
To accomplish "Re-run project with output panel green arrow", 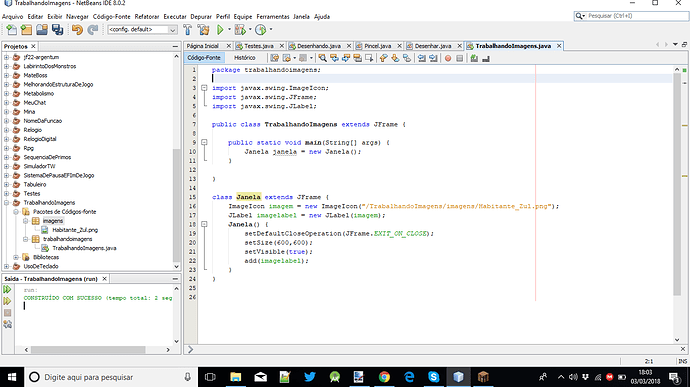I will click(x=7, y=289).
